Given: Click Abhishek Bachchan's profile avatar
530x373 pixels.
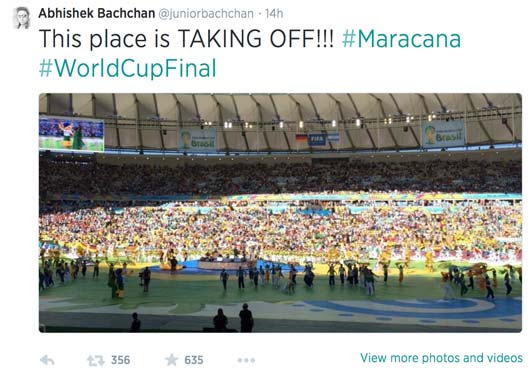Looking at the screenshot, I should (22, 18).
